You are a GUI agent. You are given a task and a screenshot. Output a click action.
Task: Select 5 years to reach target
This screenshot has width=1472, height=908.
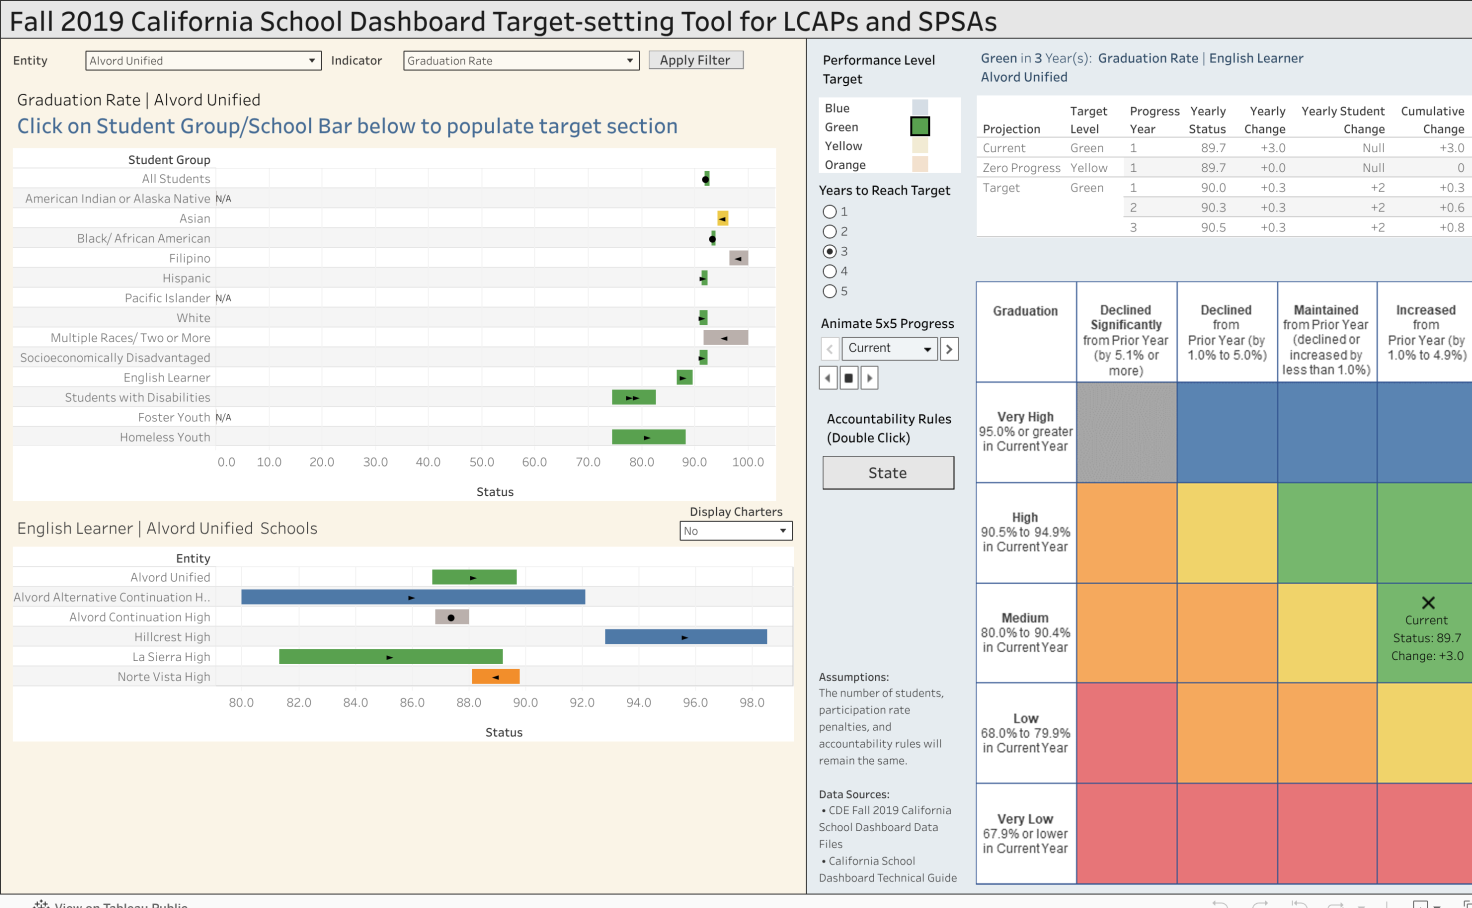[829, 291]
